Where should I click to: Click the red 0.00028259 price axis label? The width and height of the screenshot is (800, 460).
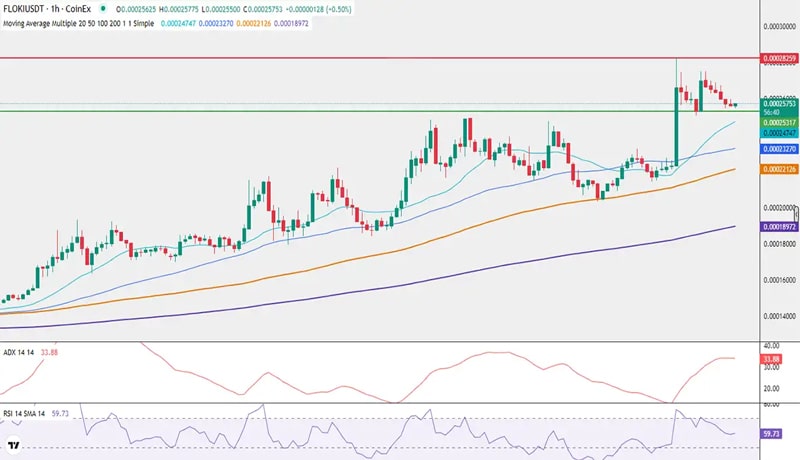[779, 59]
